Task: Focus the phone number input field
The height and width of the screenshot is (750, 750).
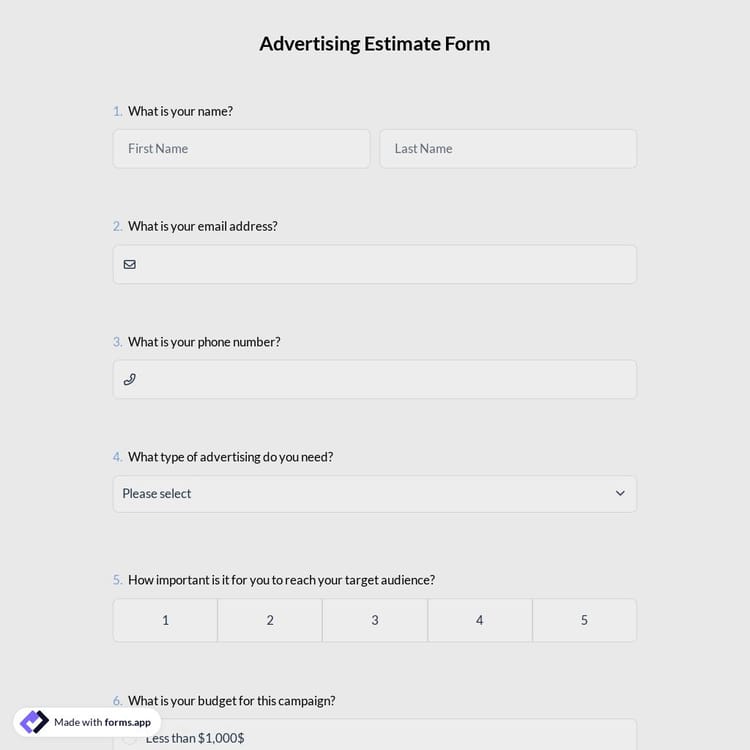Action: click(x=385, y=380)
